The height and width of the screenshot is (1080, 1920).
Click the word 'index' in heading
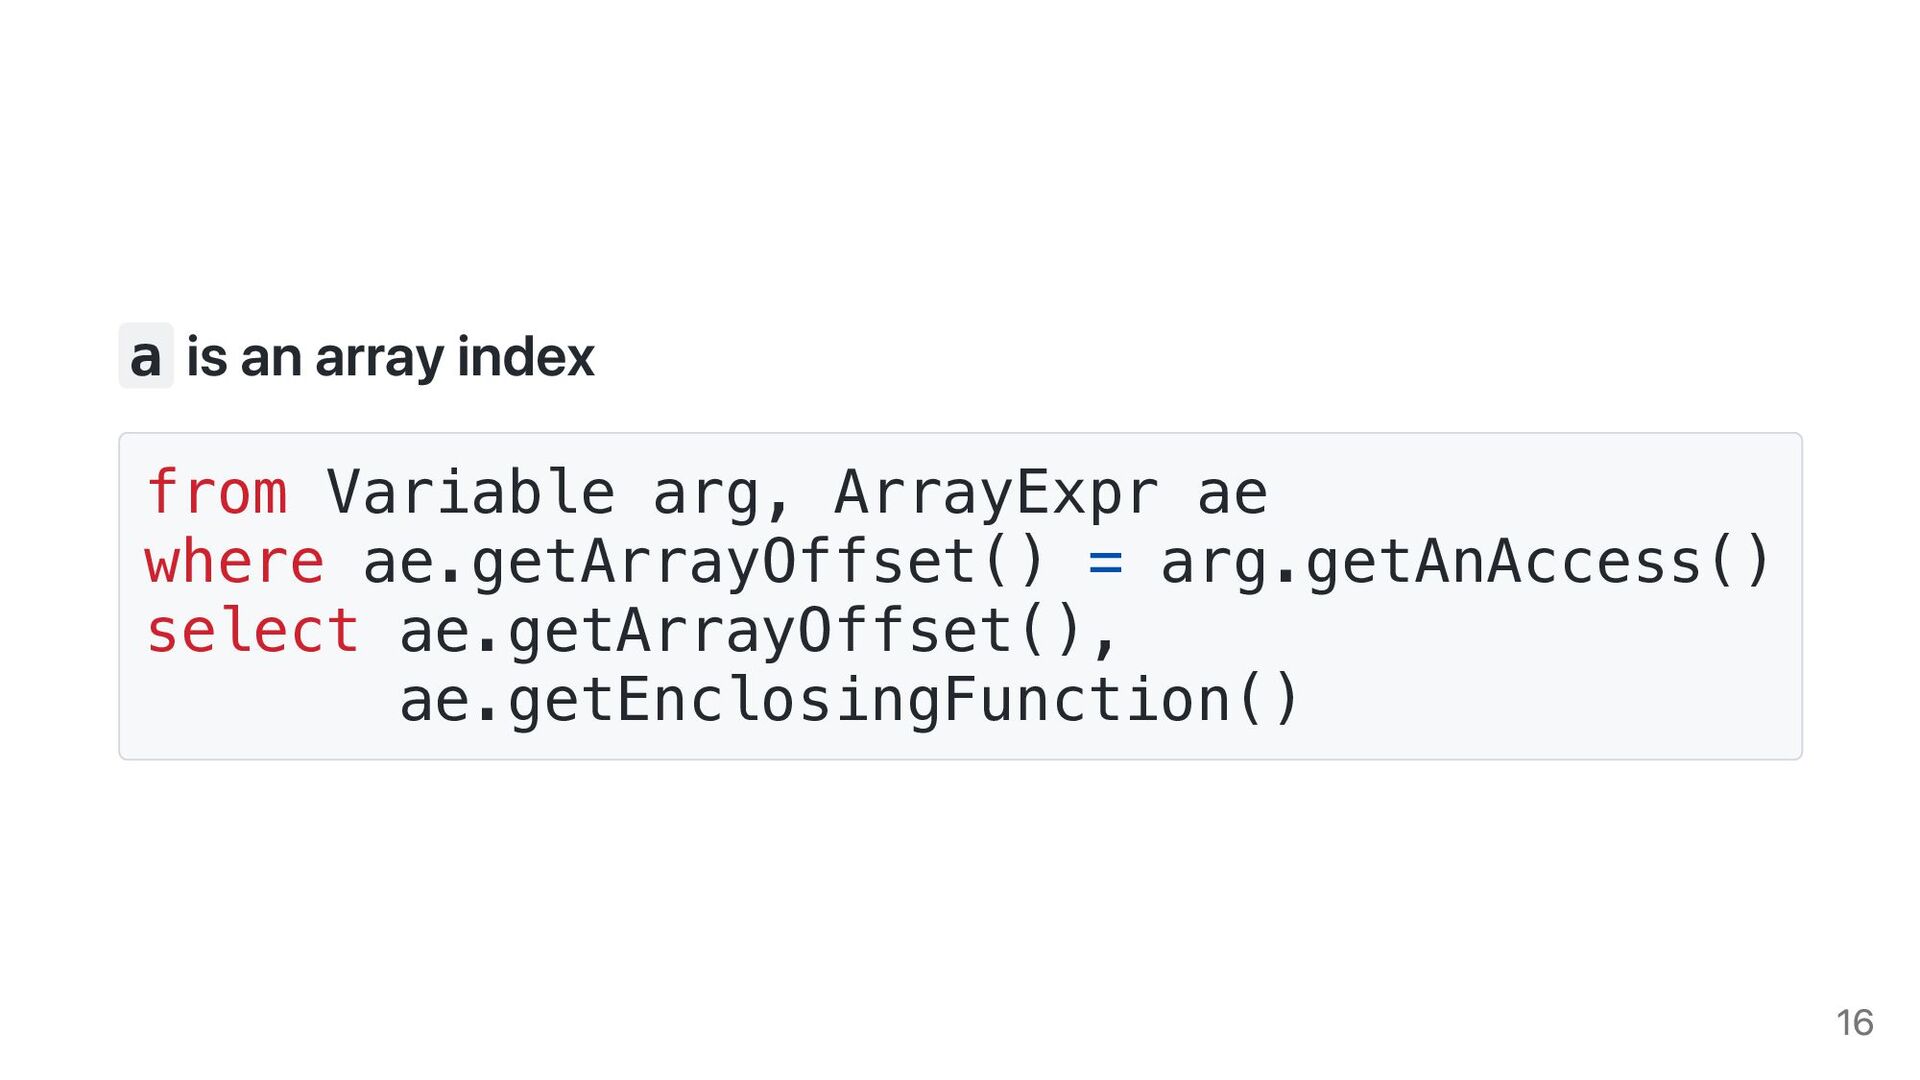coord(525,356)
